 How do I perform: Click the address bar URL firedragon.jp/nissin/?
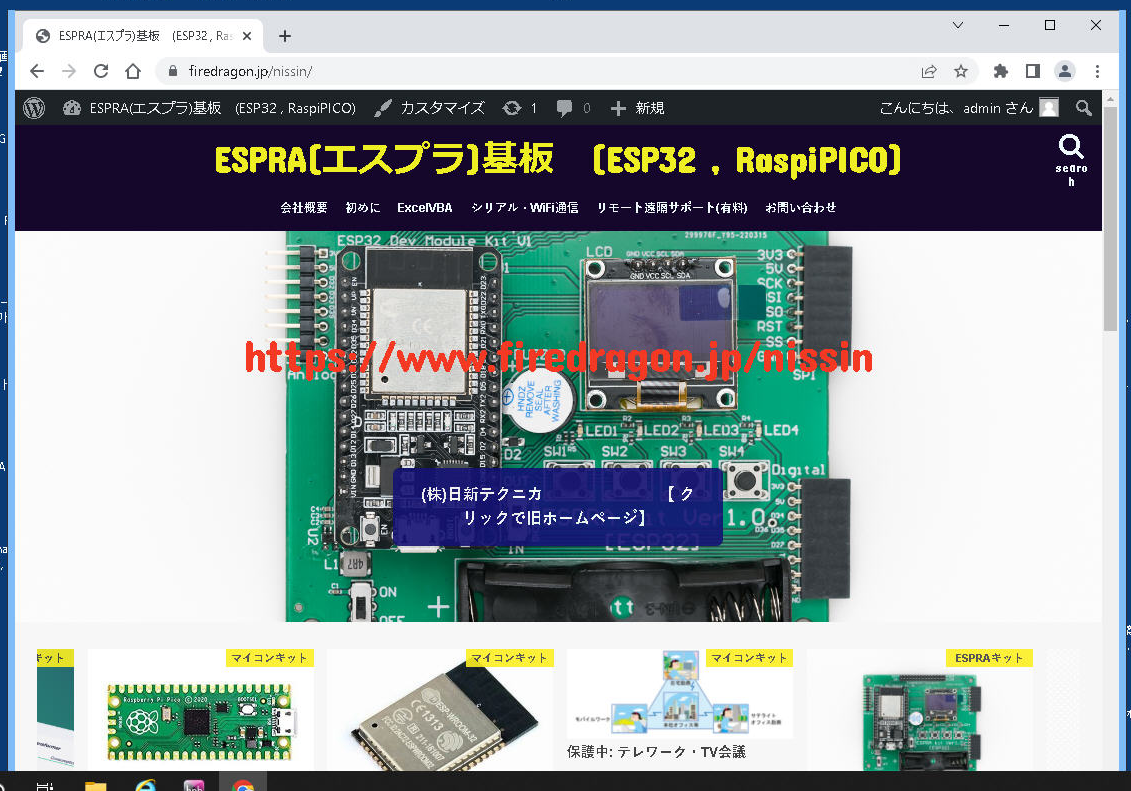click(x=250, y=71)
